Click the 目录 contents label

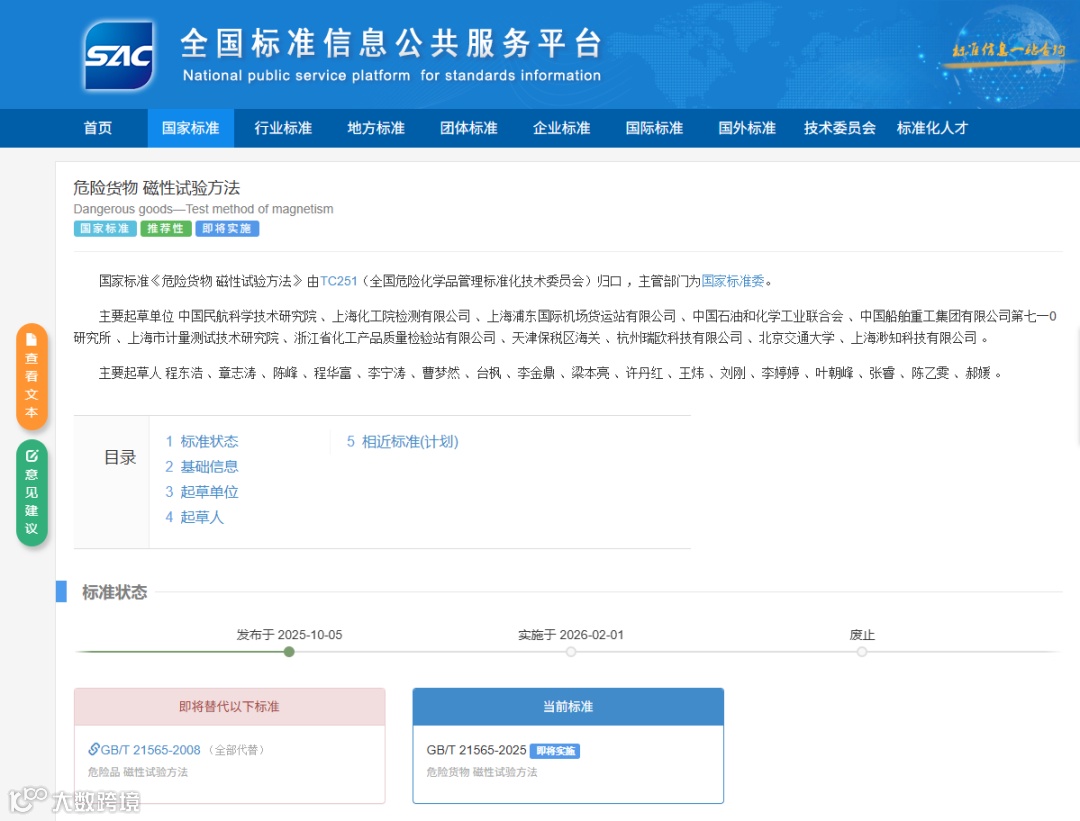pos(120,457)
